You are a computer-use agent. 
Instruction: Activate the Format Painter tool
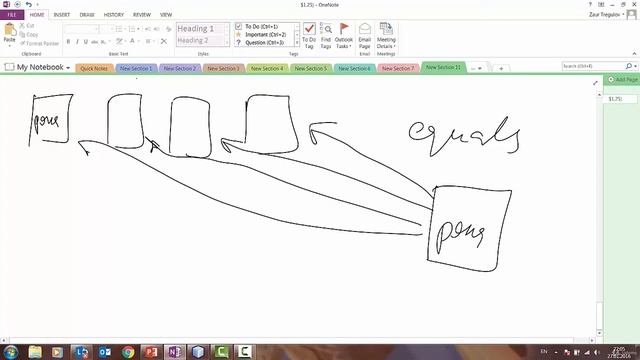[x=40, y=43]
